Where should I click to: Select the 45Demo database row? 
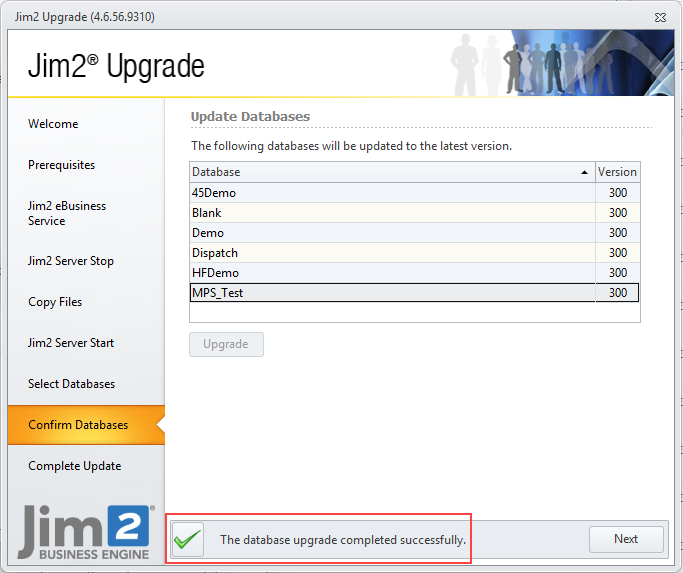coord(414,193)
